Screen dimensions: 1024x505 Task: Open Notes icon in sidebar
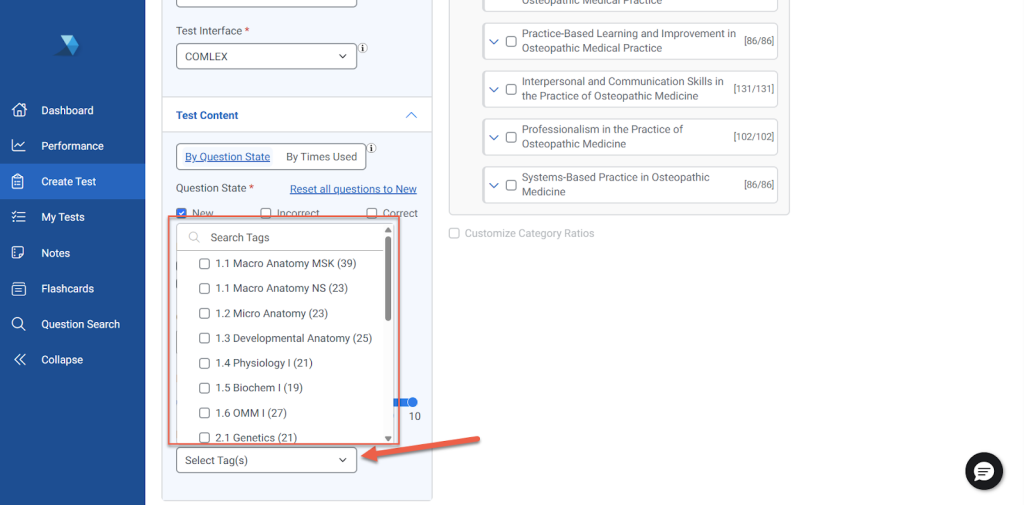coord(18,253)
